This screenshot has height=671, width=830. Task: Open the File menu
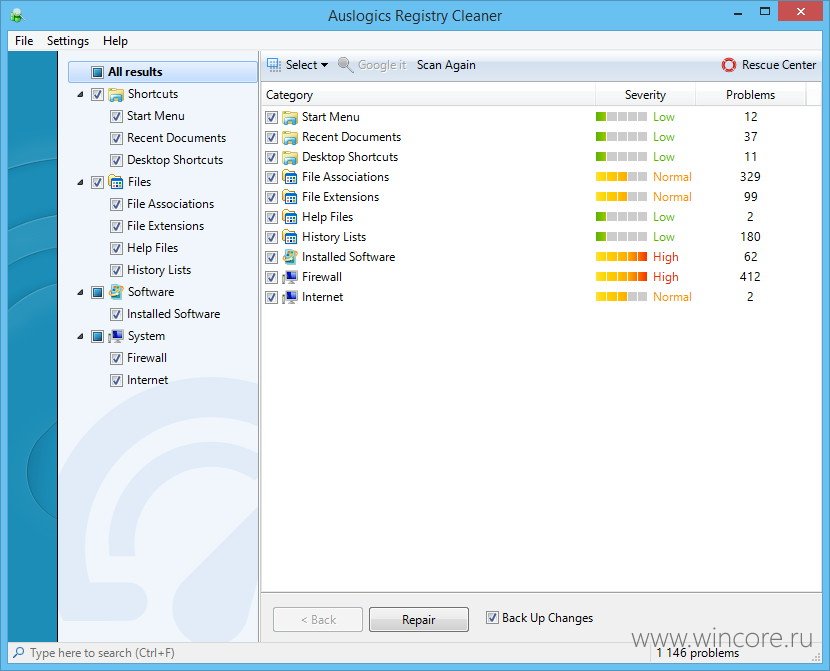24,41
